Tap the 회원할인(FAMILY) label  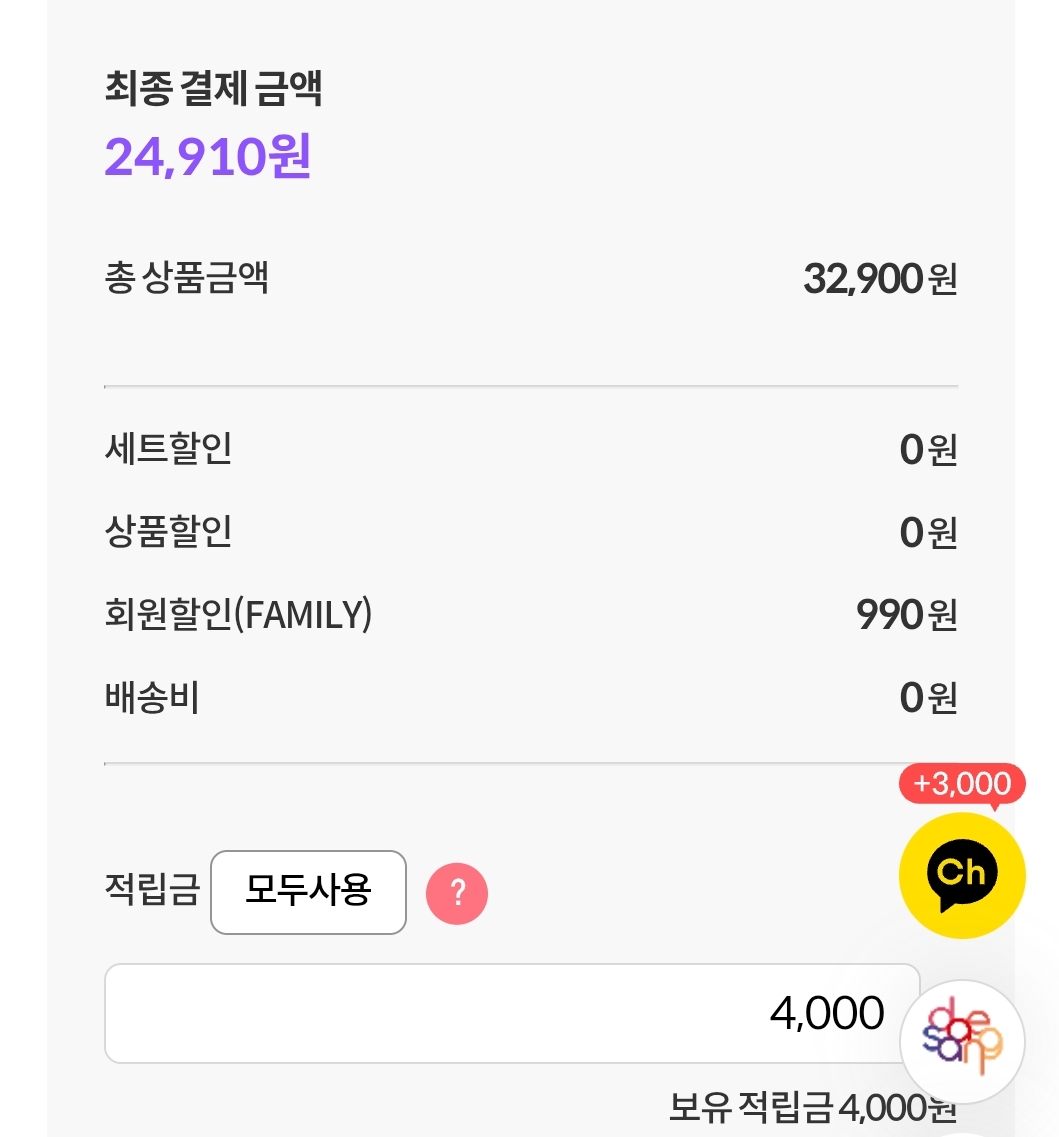238,614
